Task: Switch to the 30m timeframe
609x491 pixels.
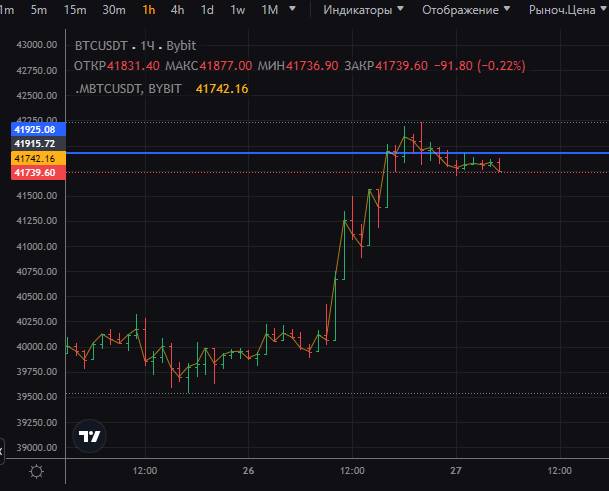Action: pos(114,10)
